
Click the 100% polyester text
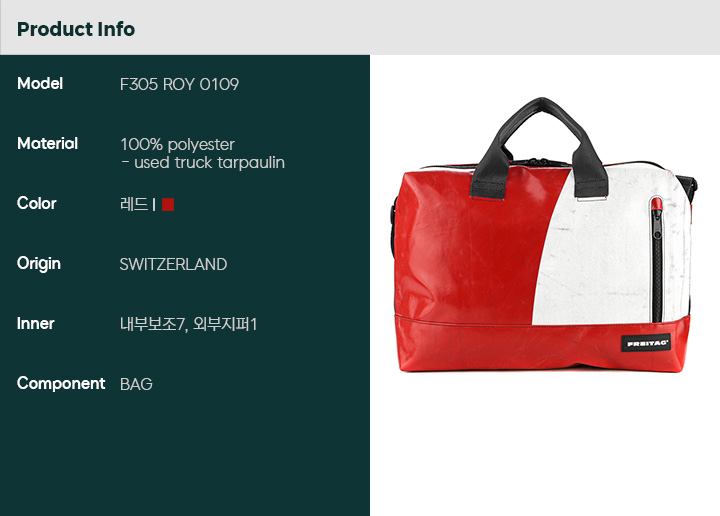pos(177,145)
